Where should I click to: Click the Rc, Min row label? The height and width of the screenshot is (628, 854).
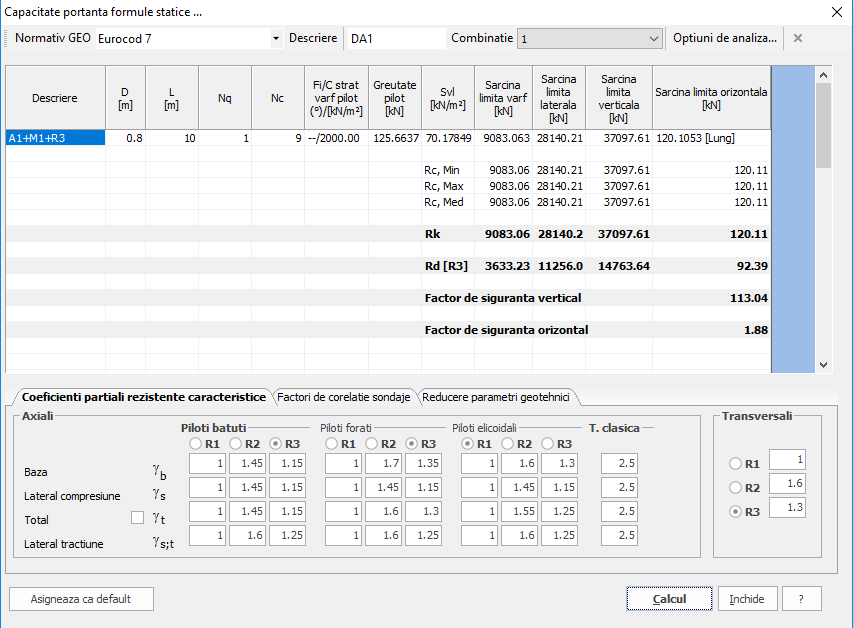(442, 170)
